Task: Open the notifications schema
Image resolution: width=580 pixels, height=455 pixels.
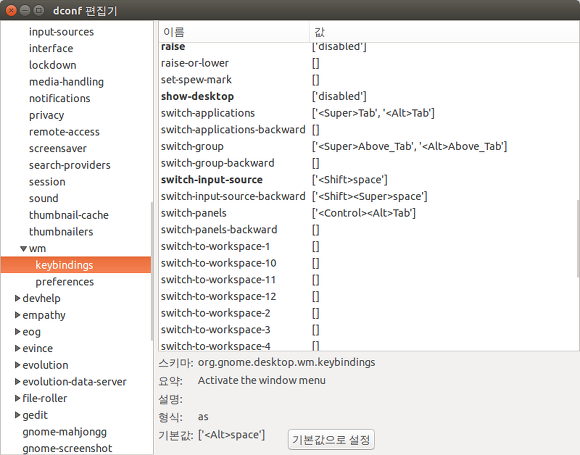Action: point(60,98)
